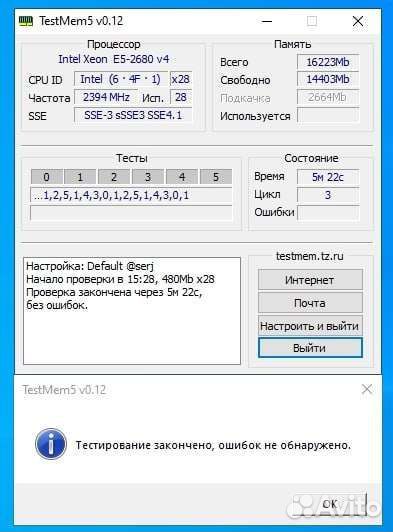Viewport: 393px width, 532px height.
Task: Click the 2394 MHz frequency field
Action: (106, 97)
